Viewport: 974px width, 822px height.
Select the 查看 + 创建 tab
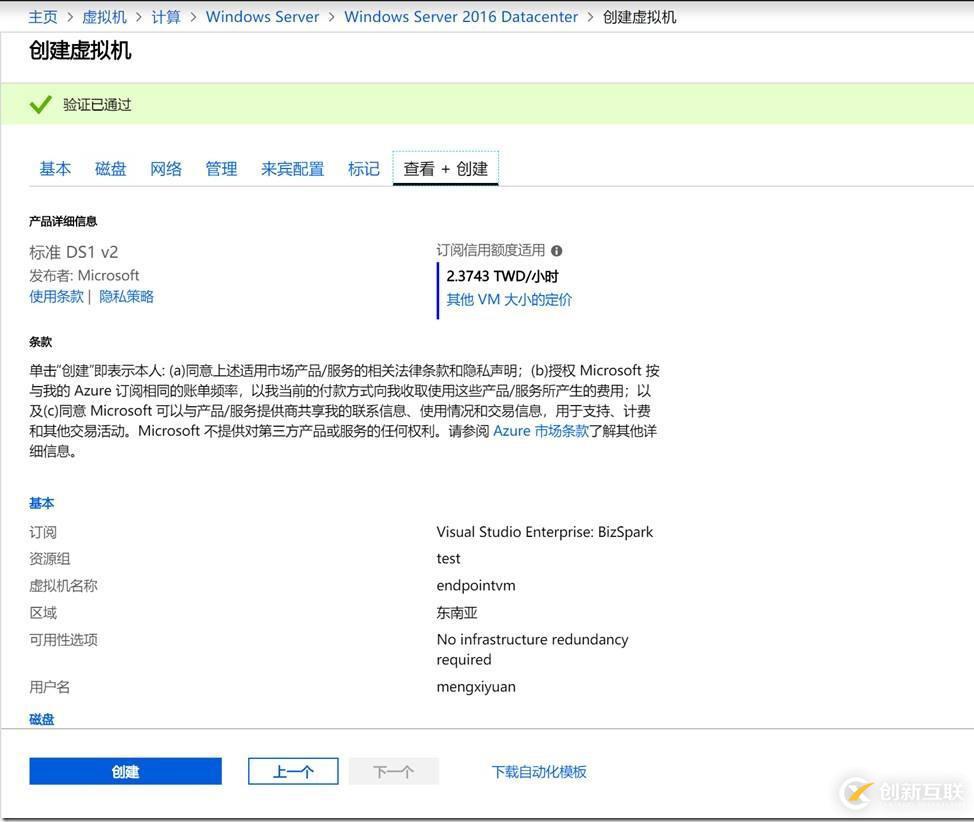[x=445, y=168]
